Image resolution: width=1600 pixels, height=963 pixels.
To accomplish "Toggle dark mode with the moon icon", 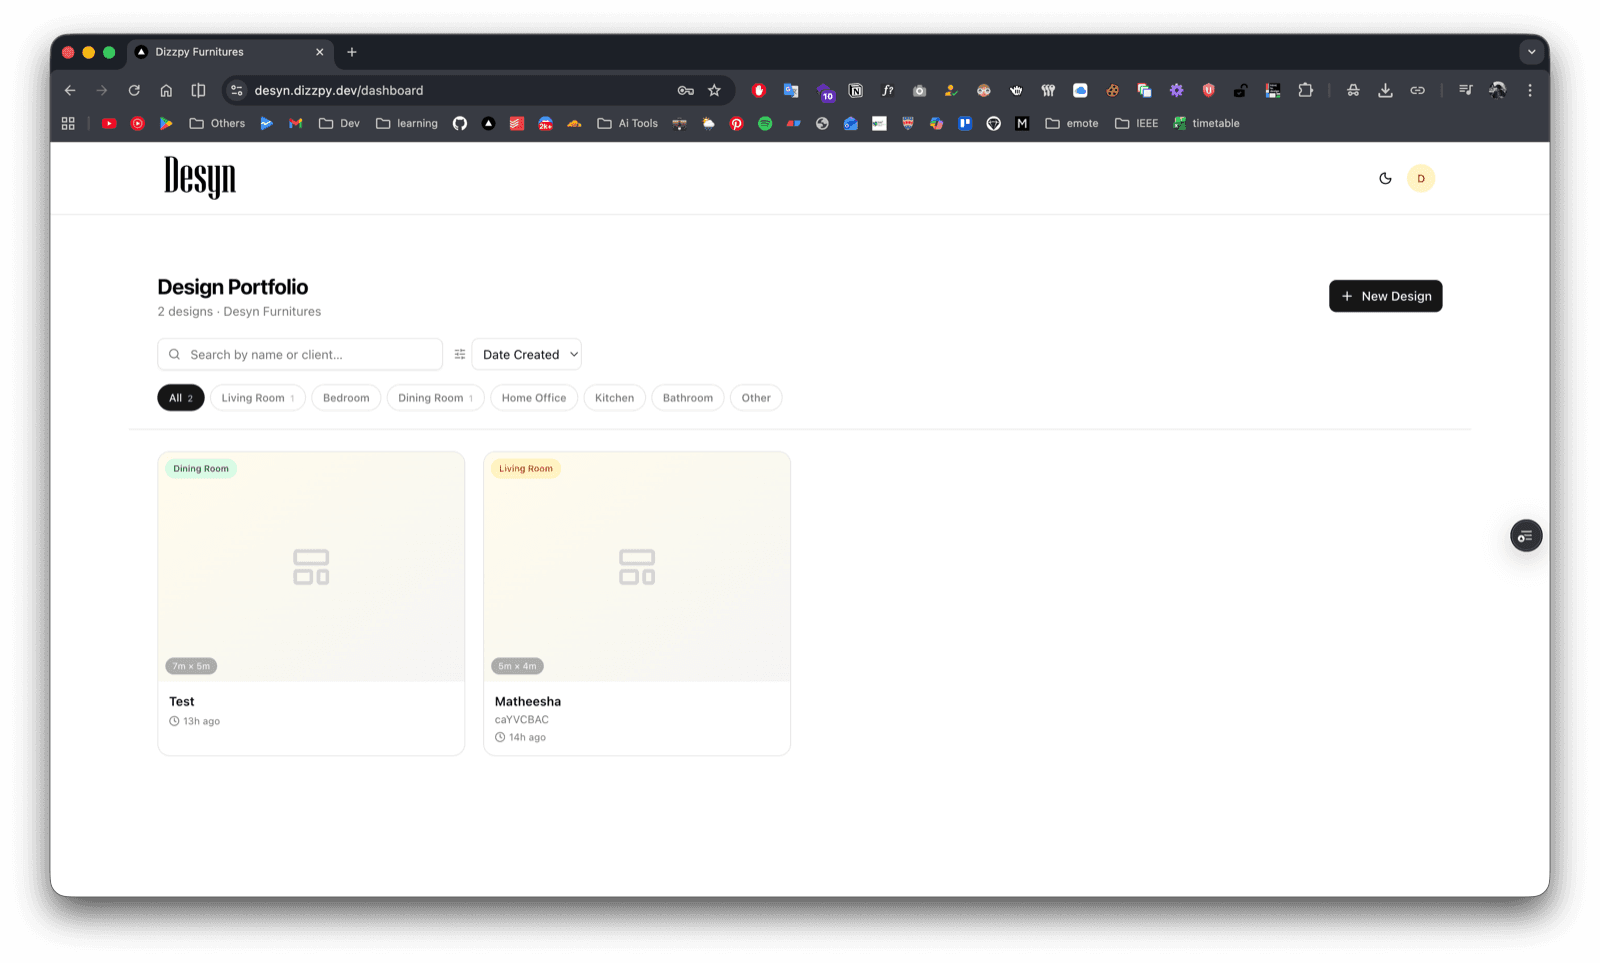I will point(1385,178).
